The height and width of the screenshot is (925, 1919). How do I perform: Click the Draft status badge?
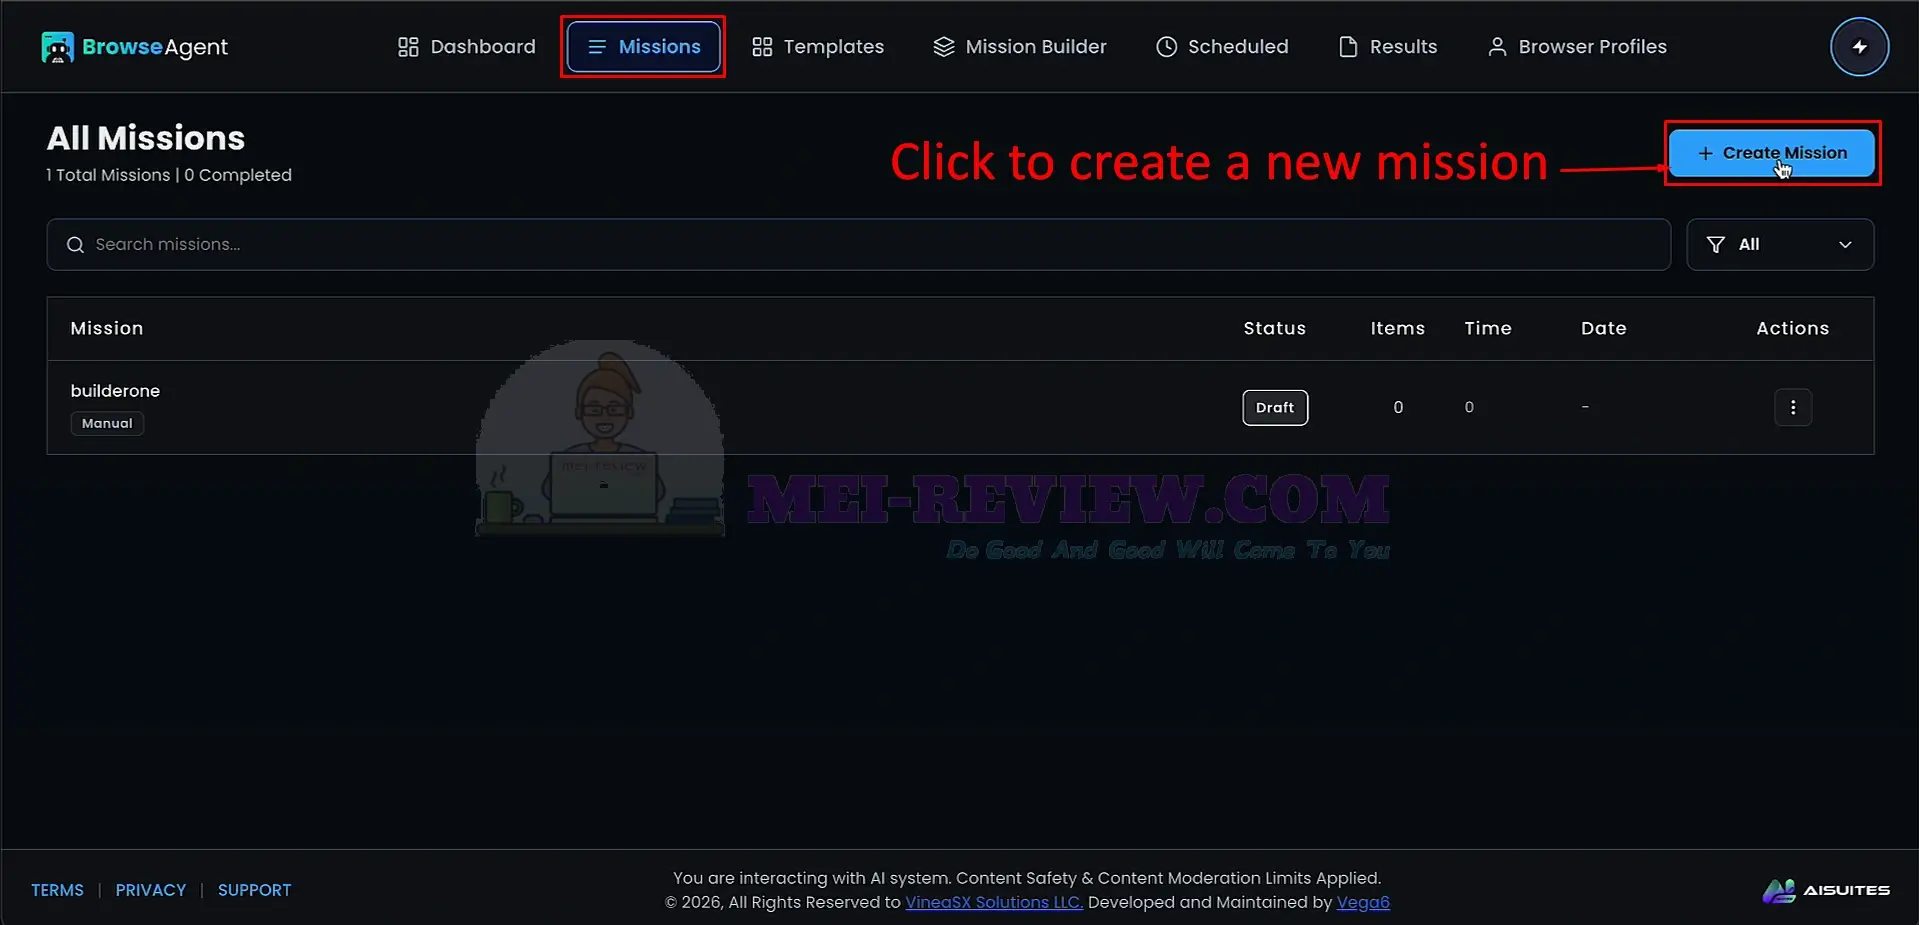[1275, 407]
